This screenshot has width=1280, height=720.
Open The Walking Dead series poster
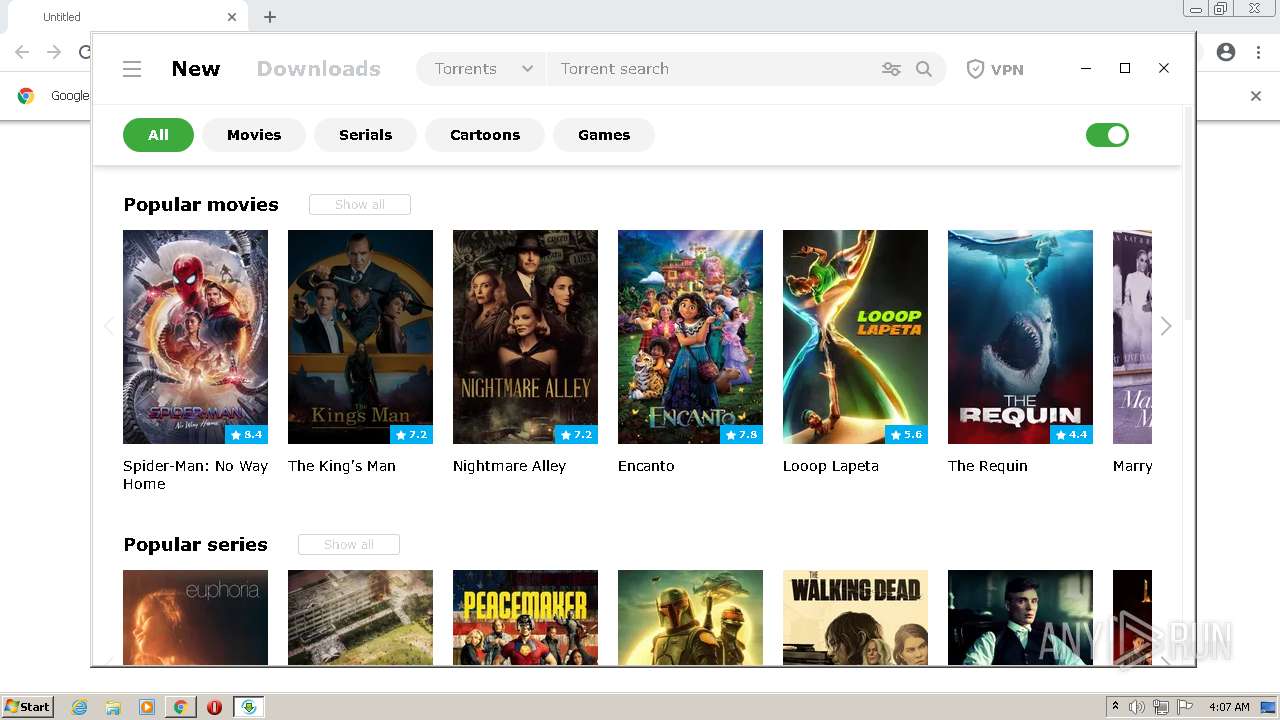855,617
